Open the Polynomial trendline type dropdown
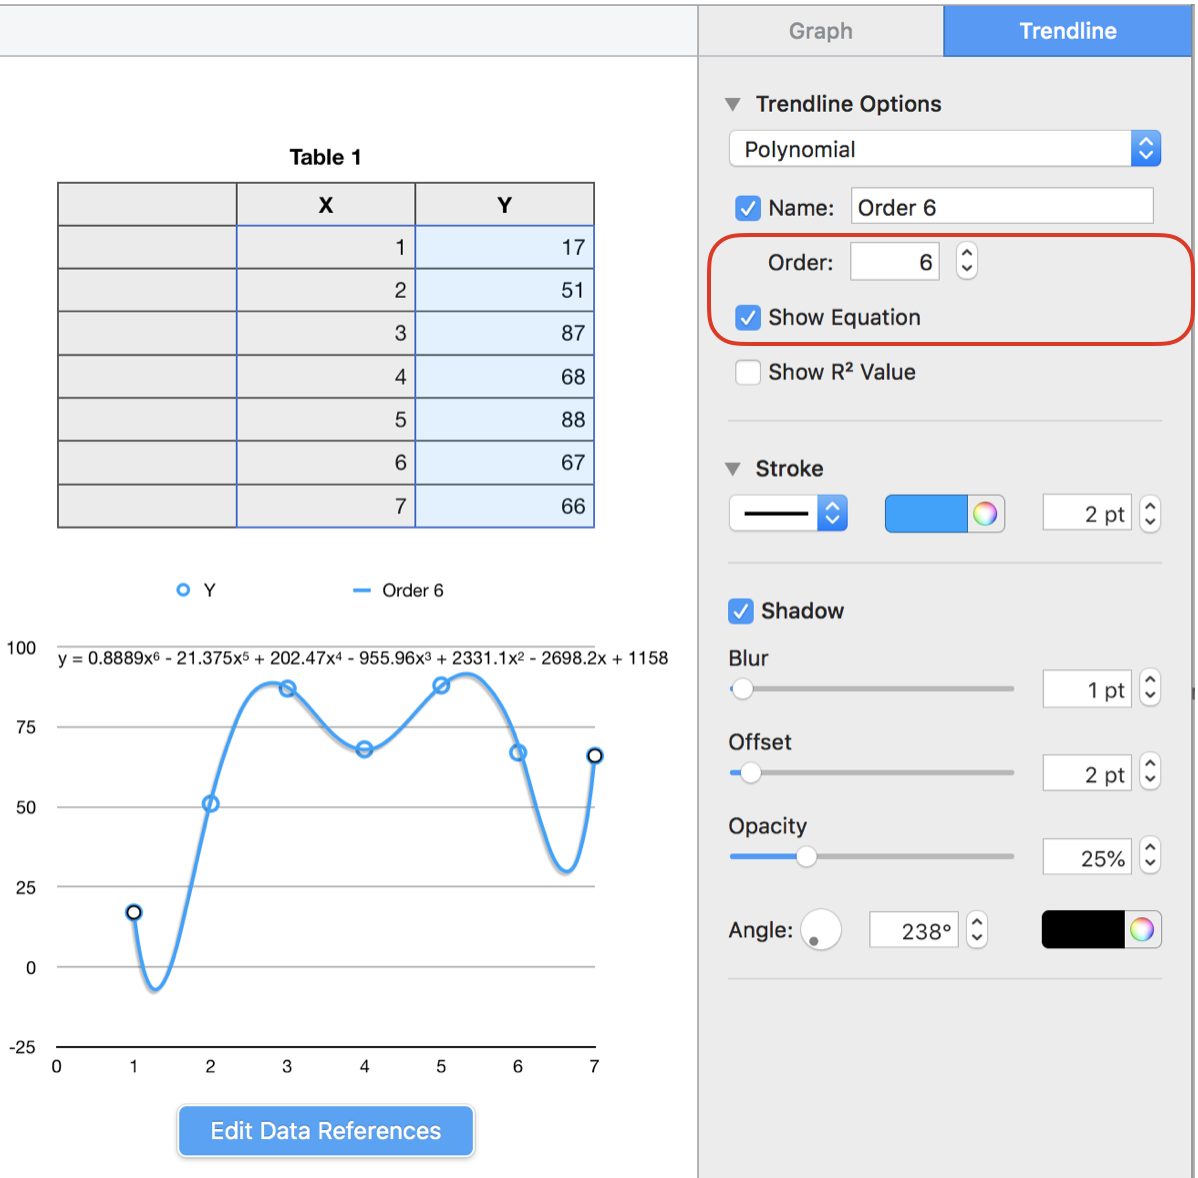Viewport: 1198px width, 1178px height. [x=1146, y=148]
